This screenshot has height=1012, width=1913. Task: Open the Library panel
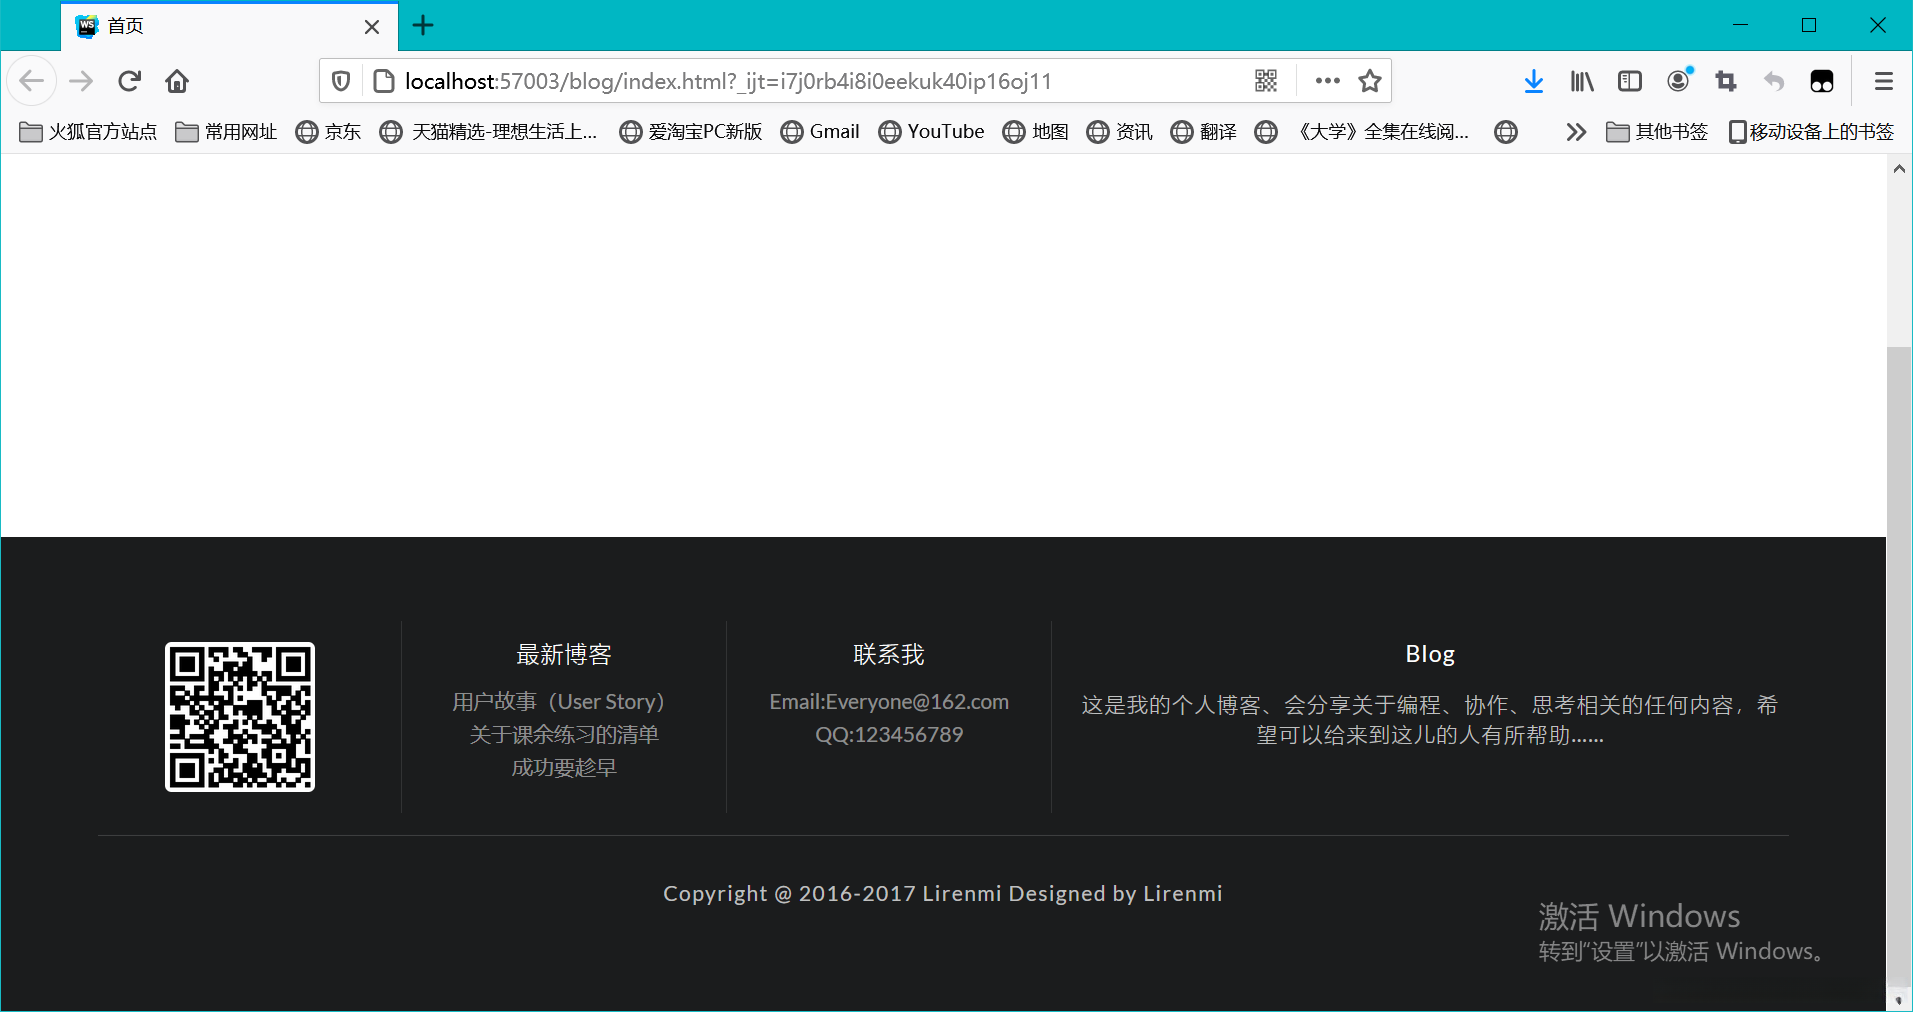click(x=1581, y=81)
